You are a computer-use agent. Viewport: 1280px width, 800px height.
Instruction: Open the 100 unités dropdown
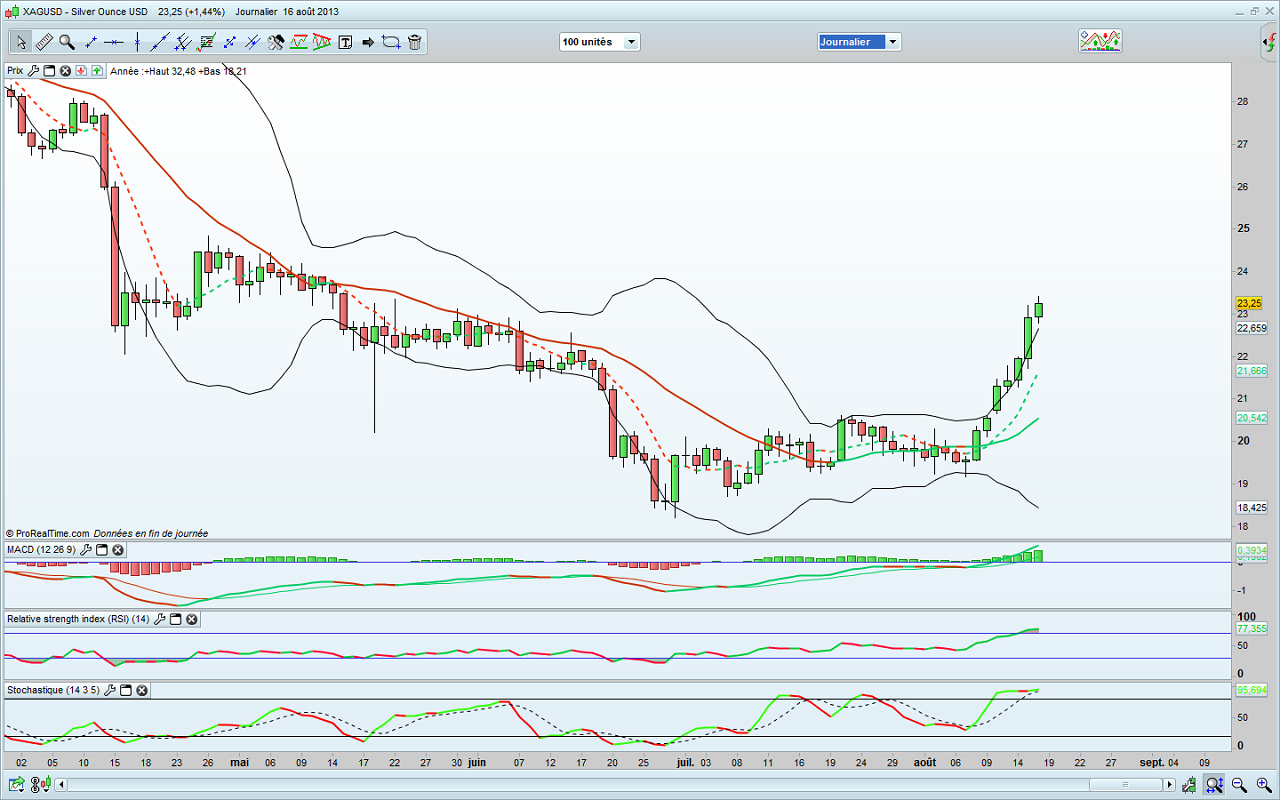[x=631, y=42]
